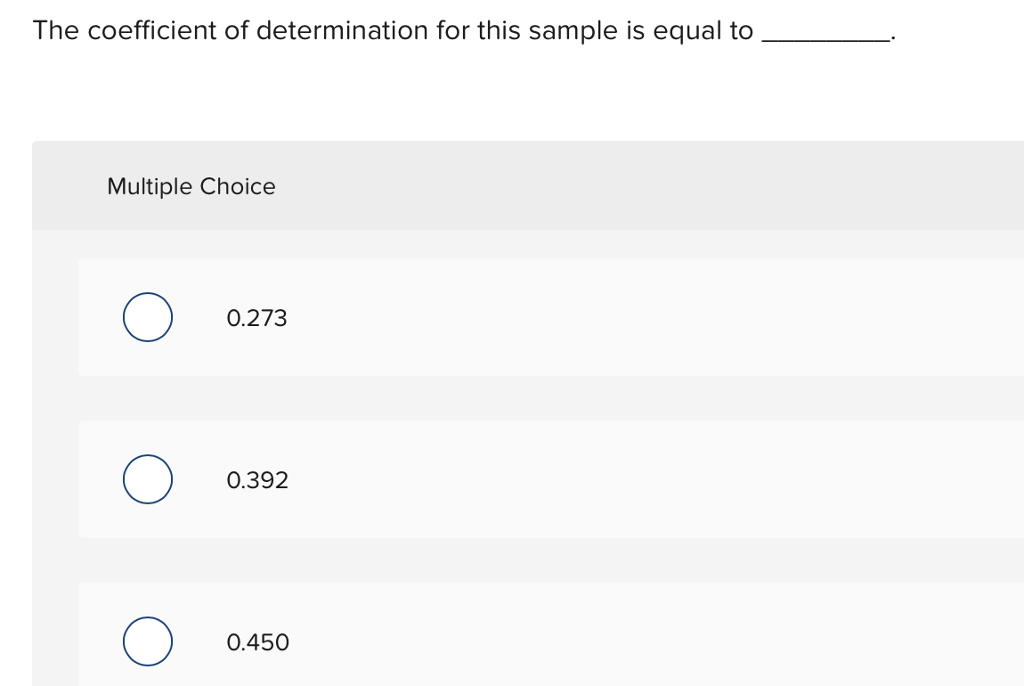The height and width of the screenshot is (686, 1024).
Task: Click the word "this" in the question
Action: pyautogui.click(x=499, y=30)
